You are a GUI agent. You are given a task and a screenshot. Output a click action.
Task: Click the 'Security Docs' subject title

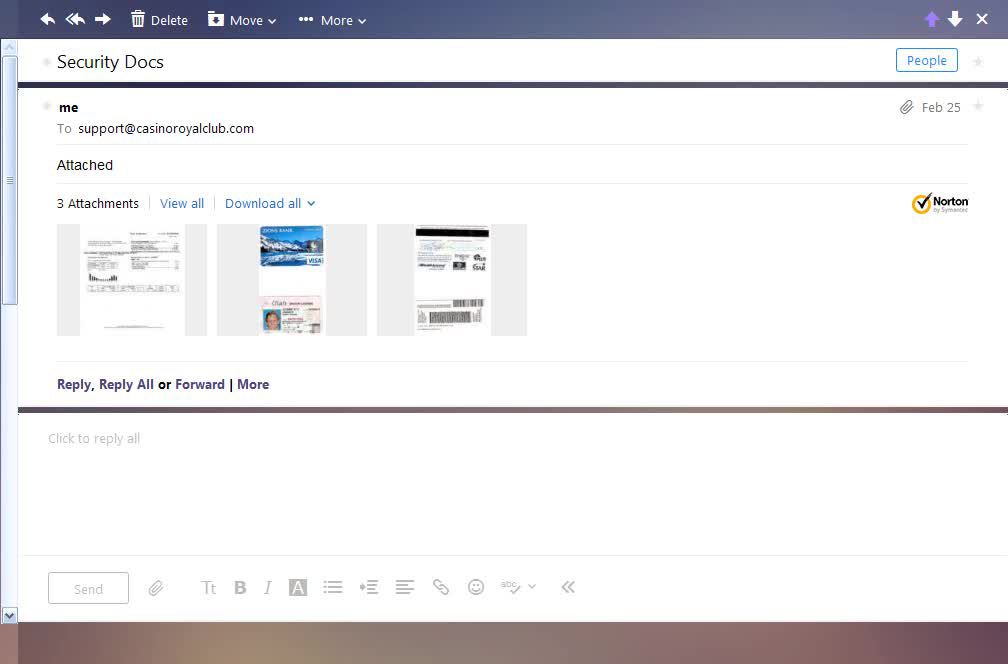(110, 62)
